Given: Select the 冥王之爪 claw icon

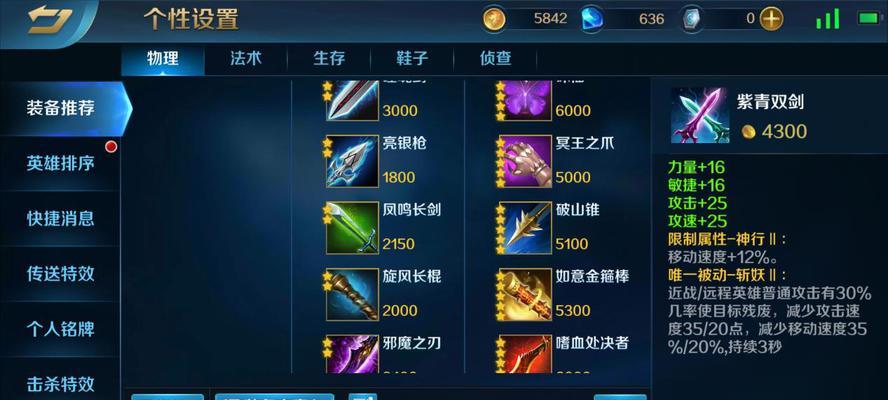Looking at the screenshot, I should pyautogui.click(x=525, y=161).
